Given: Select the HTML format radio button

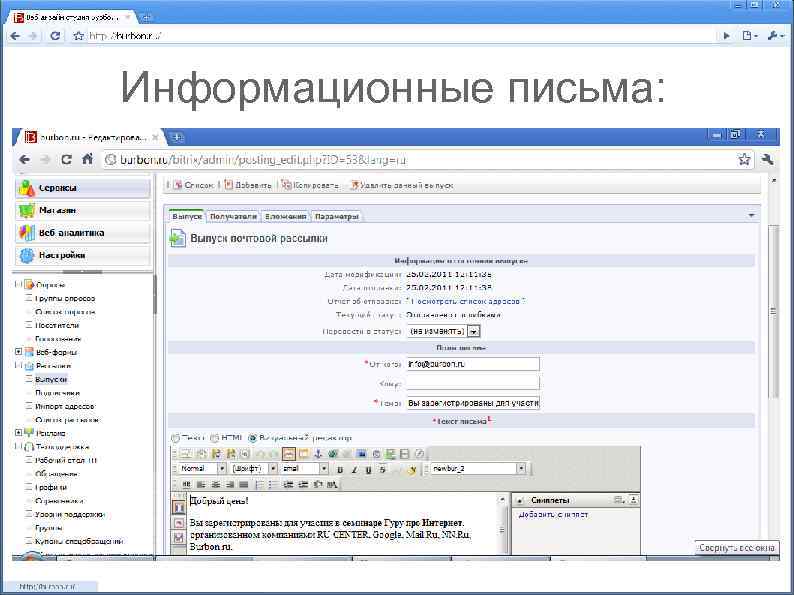Looking at the screenshot, I should (215, 438).
